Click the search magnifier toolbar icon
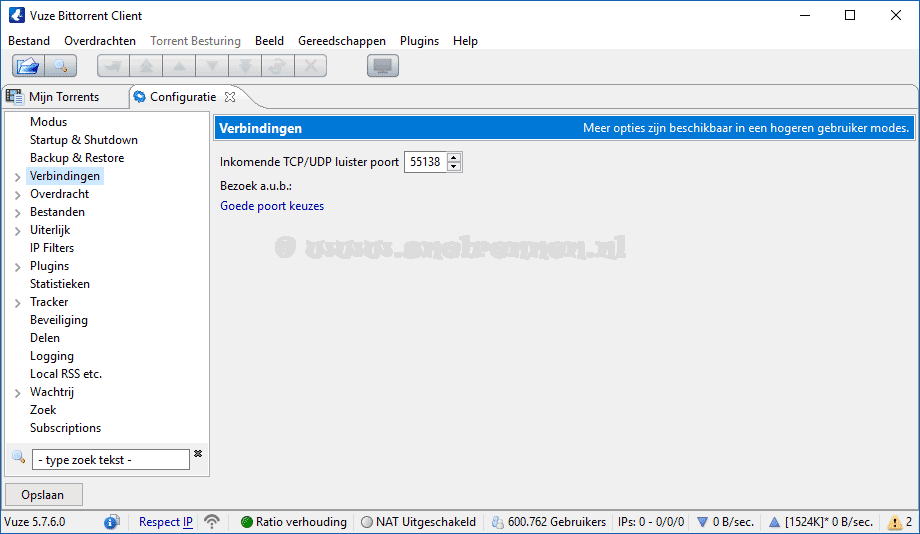 coord(60,66)
